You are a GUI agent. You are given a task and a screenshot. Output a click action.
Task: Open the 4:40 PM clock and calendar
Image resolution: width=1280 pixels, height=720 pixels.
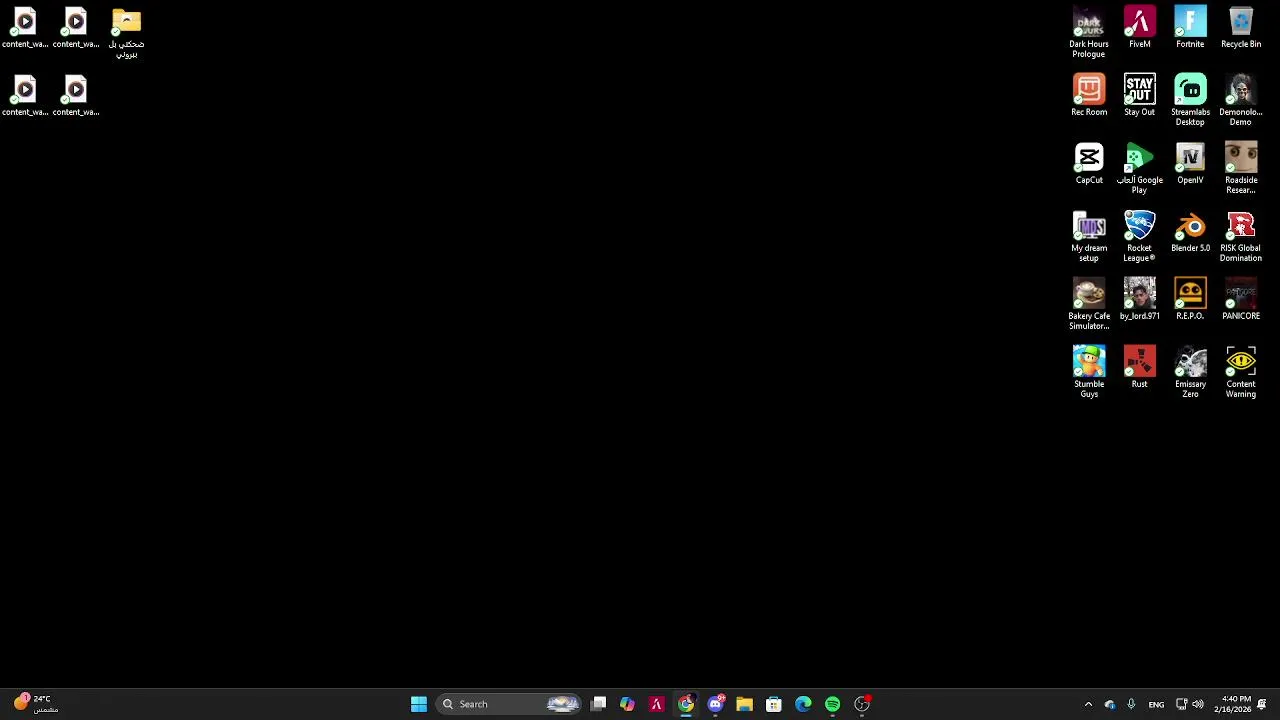click(x=1233, y=704)
